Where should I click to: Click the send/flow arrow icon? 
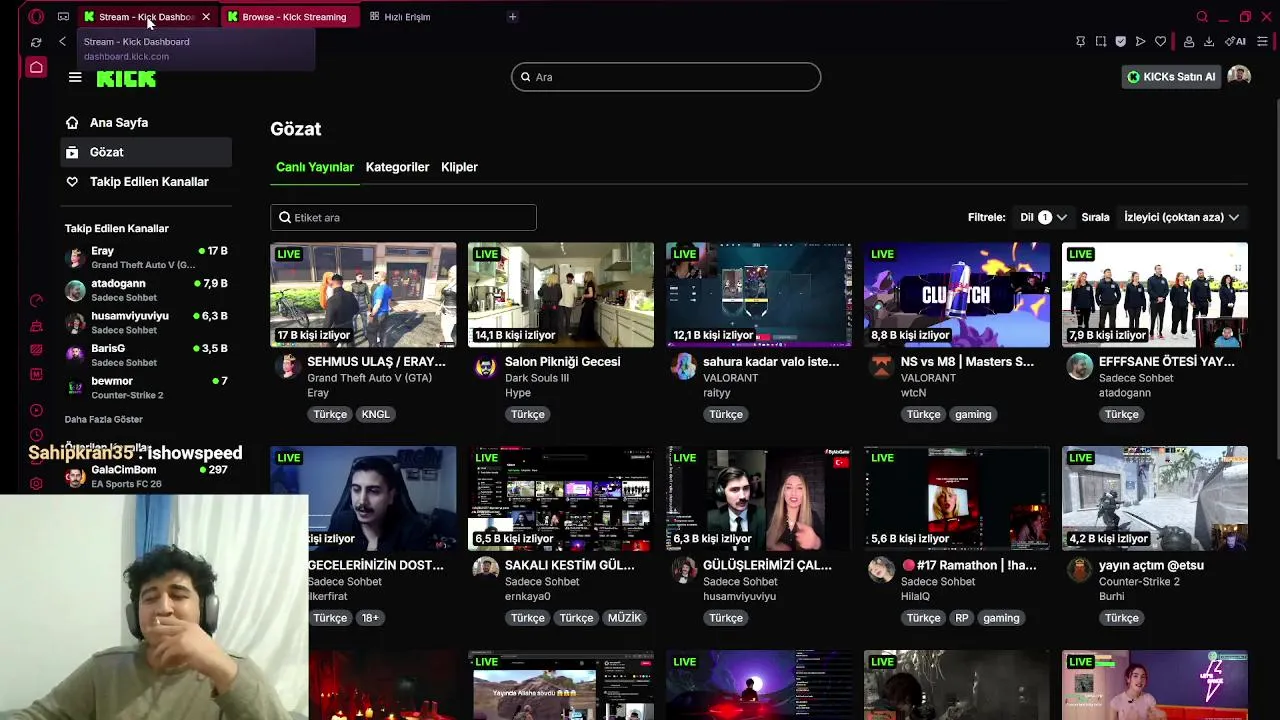coord(1140,42)
